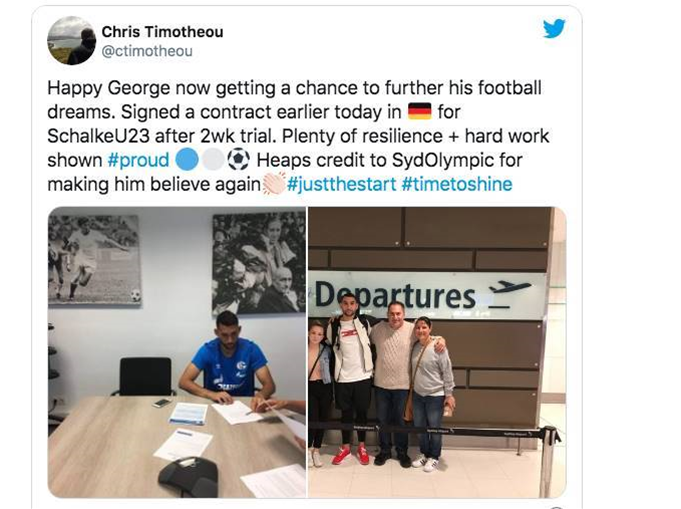The width and height of the screenshot is (681, 509).
Task: Follow the #timetoshine hashtag link
Action: 457,184
